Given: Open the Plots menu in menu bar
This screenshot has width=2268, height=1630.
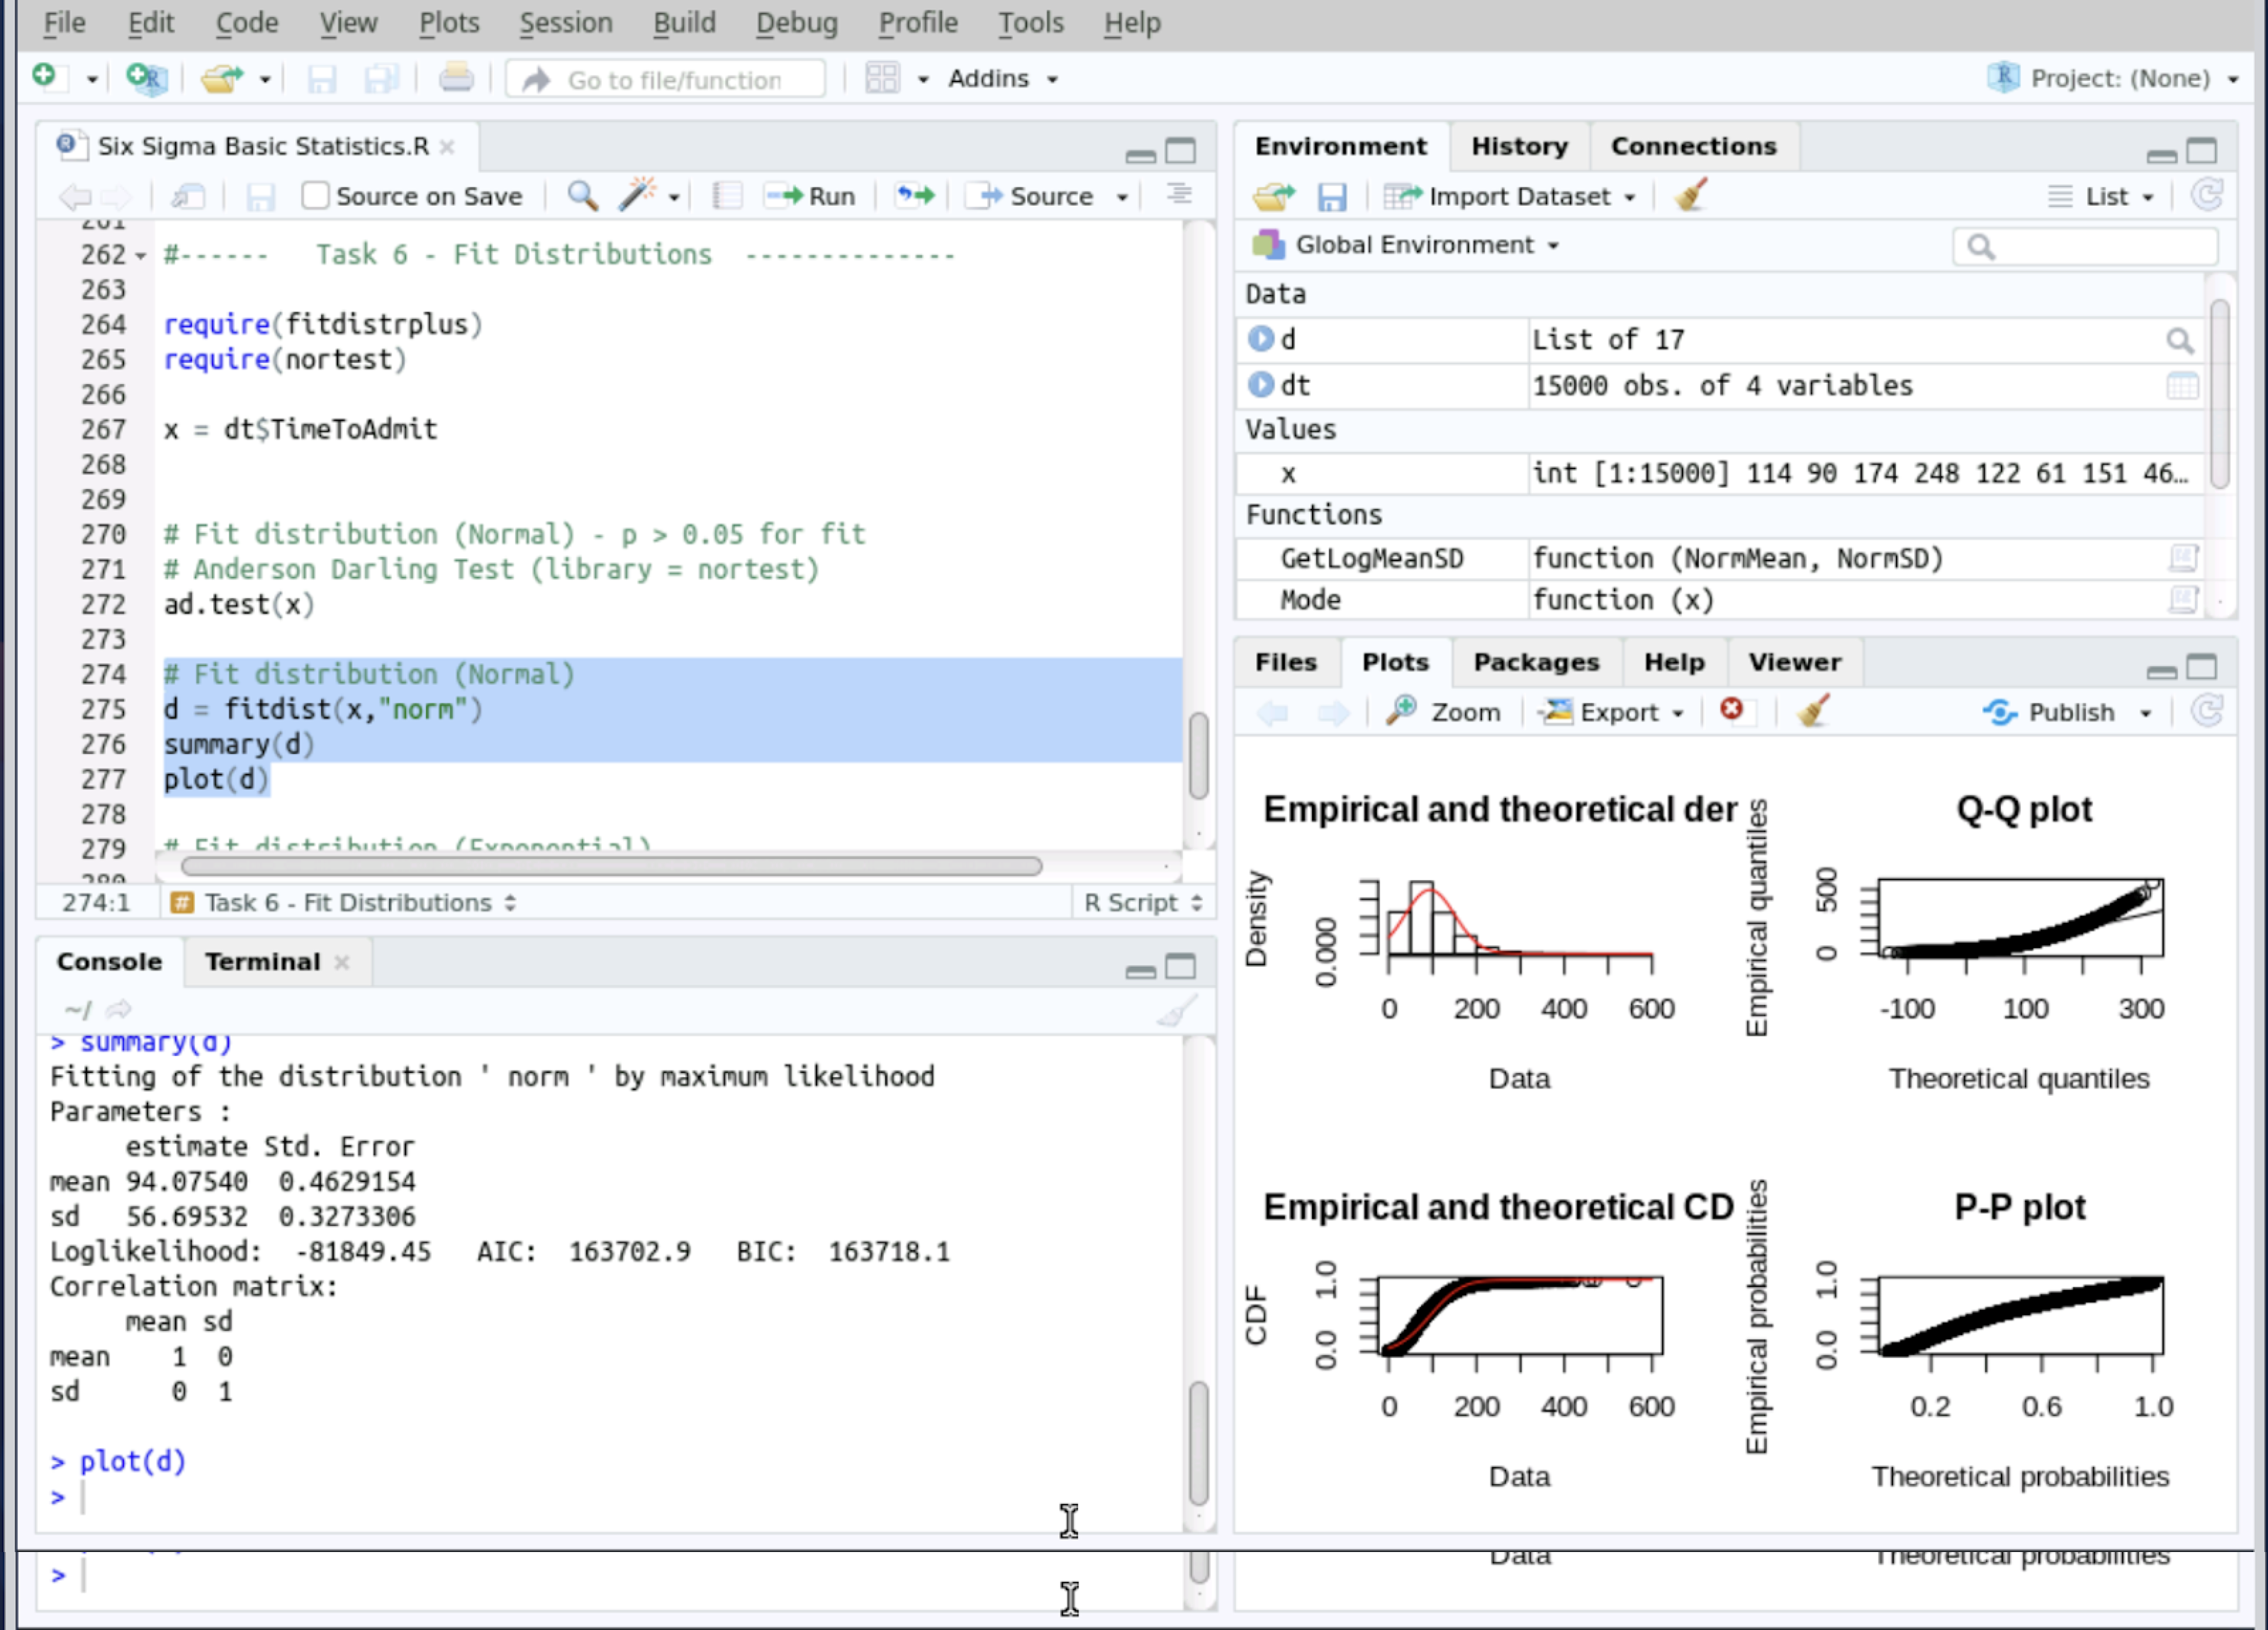Looking at the screenshot, I should pyautogui.click(x=449, y=22).
